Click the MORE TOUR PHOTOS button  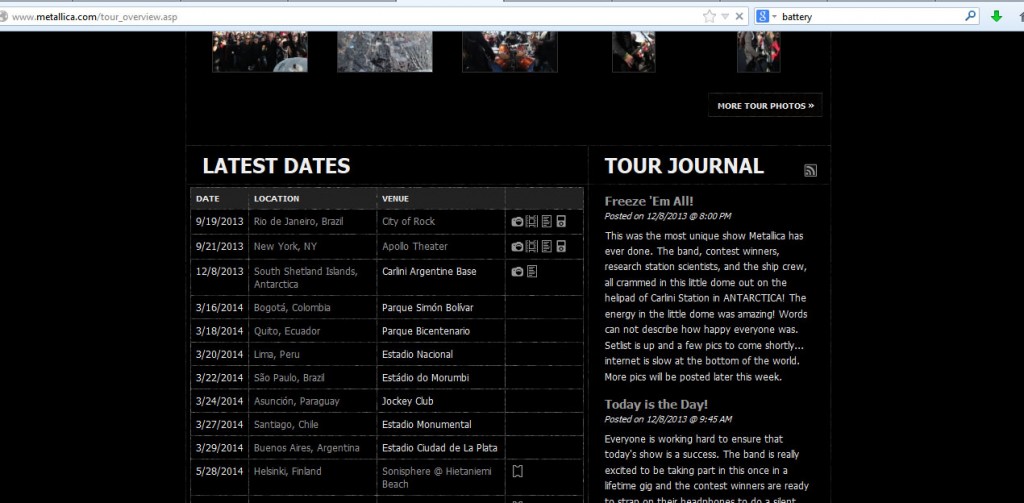tap(765, 105)
